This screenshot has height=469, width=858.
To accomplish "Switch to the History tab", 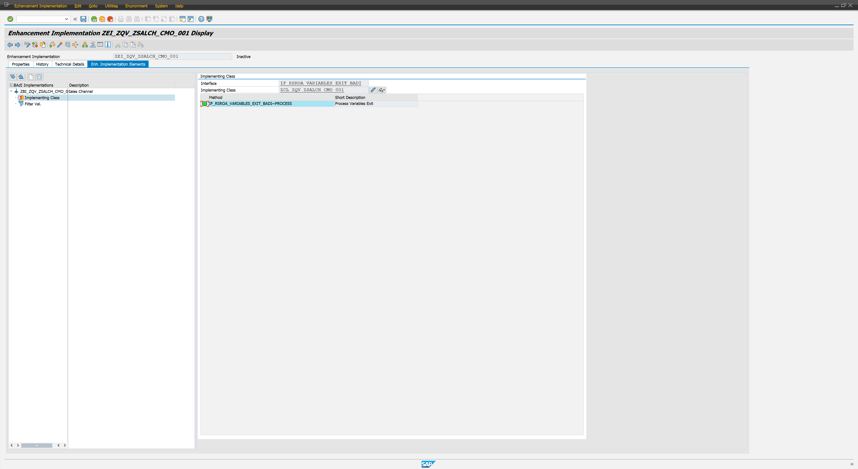I will 42,64.
